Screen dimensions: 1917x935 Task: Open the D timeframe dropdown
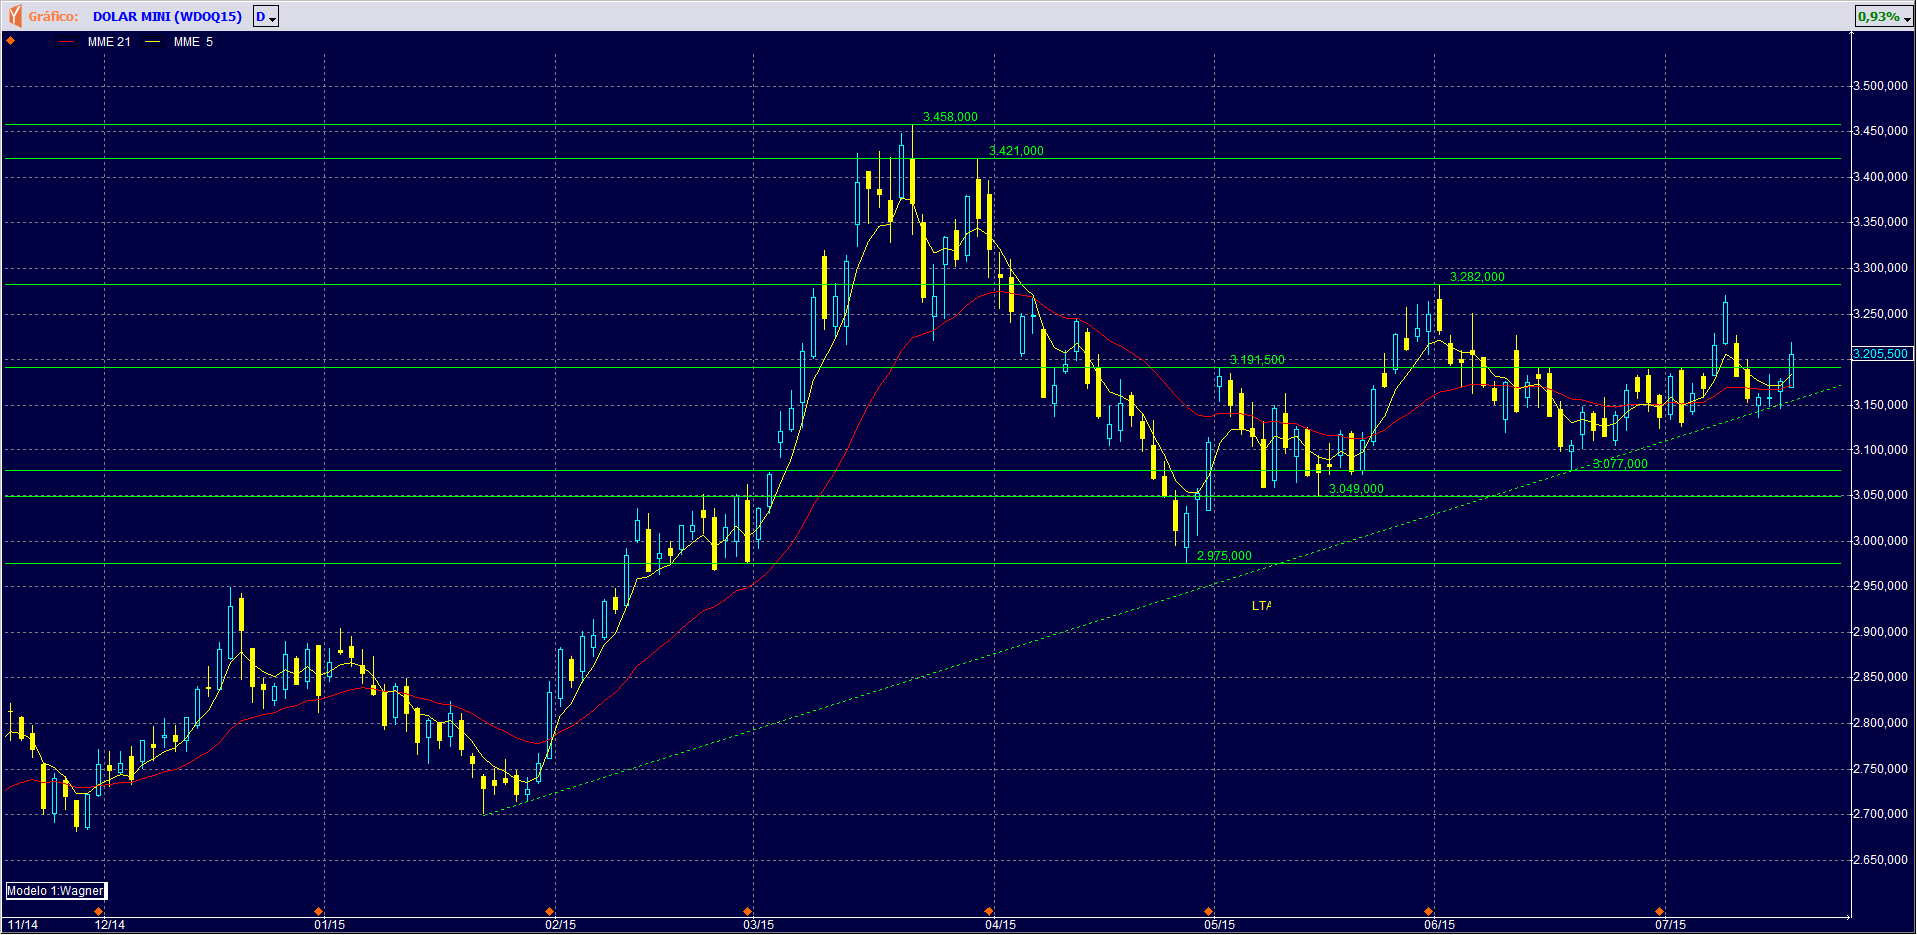(266, 17)
